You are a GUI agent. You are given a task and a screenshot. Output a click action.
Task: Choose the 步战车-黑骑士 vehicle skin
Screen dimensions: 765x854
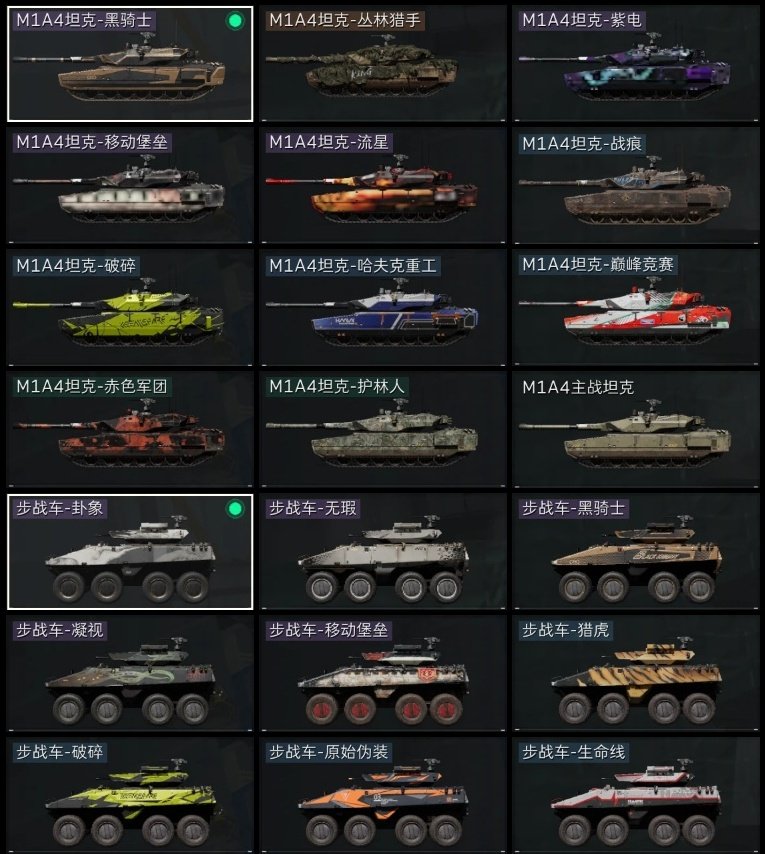coord(635,552)
